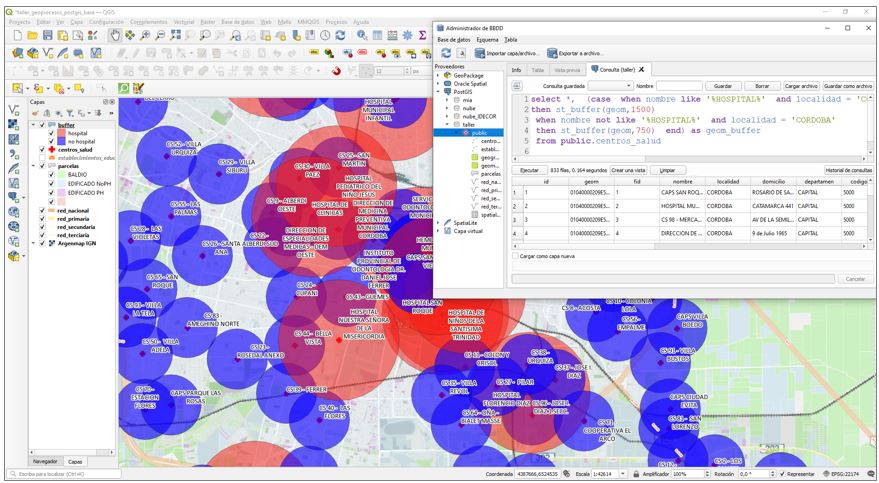The height and width of the screenshot is (483, 879).
Task: Open the Base de datos menu in DB Manager
Action: [454, 40]
